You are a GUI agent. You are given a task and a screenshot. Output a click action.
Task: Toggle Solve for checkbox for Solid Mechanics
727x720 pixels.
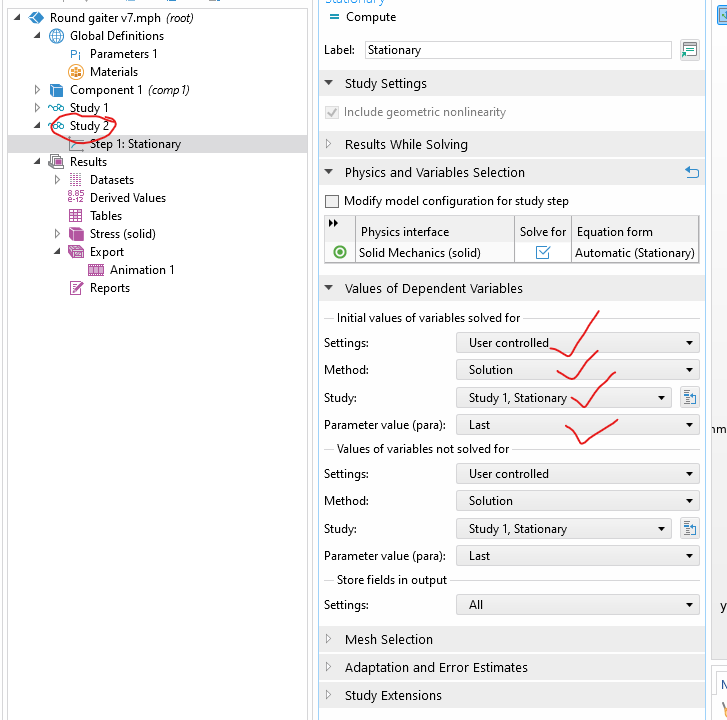pos(543,253)
